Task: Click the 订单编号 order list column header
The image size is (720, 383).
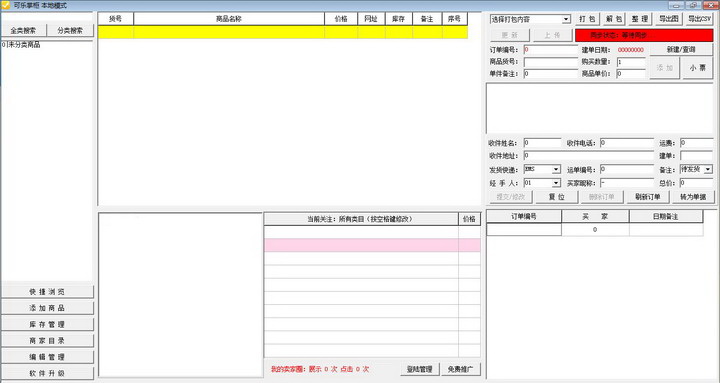Action: click(x=524, y=216)
